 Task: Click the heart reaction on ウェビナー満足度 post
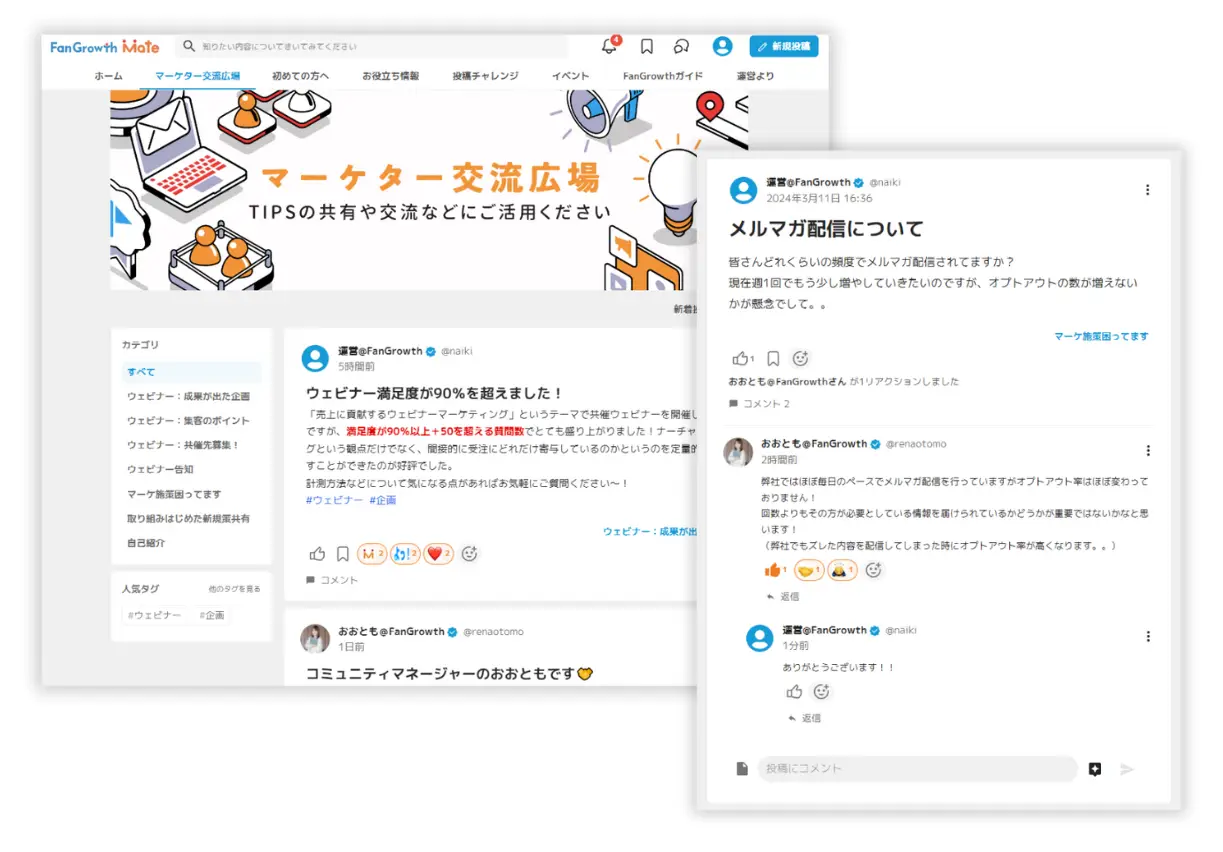(x=438, y=553)
